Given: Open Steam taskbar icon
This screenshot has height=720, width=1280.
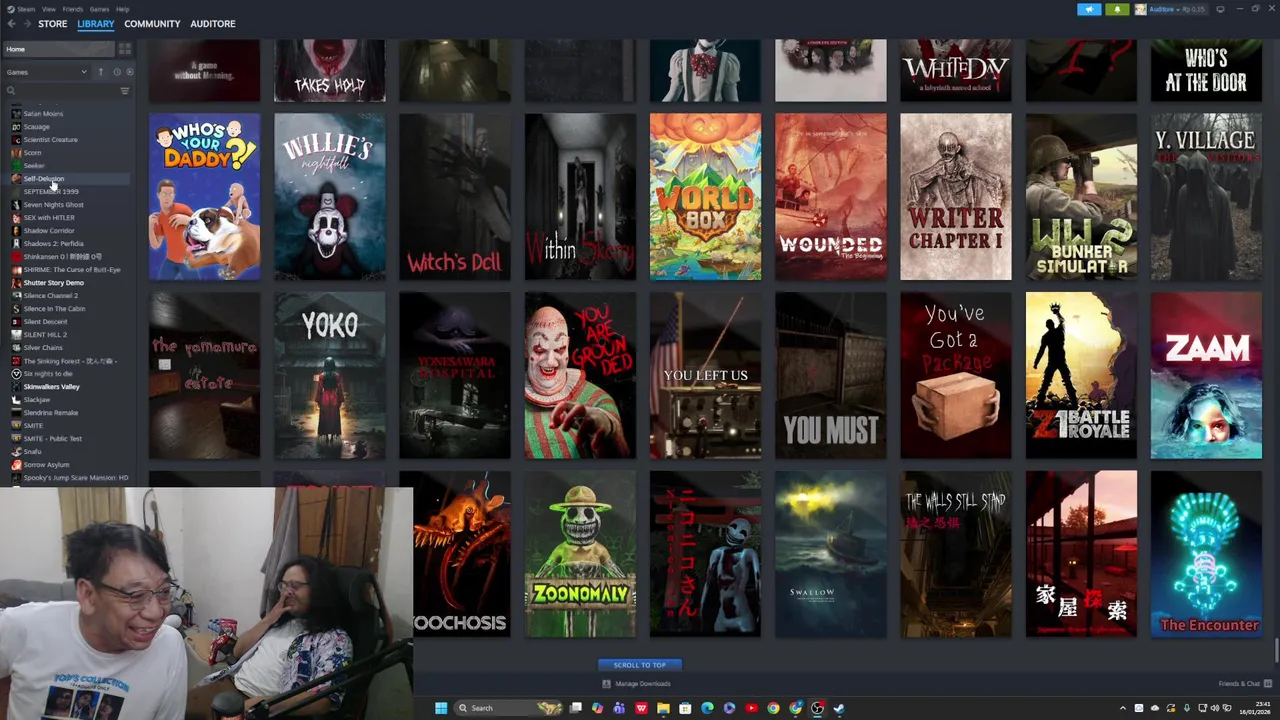Looking at the screenshot, I should [839, 708].
